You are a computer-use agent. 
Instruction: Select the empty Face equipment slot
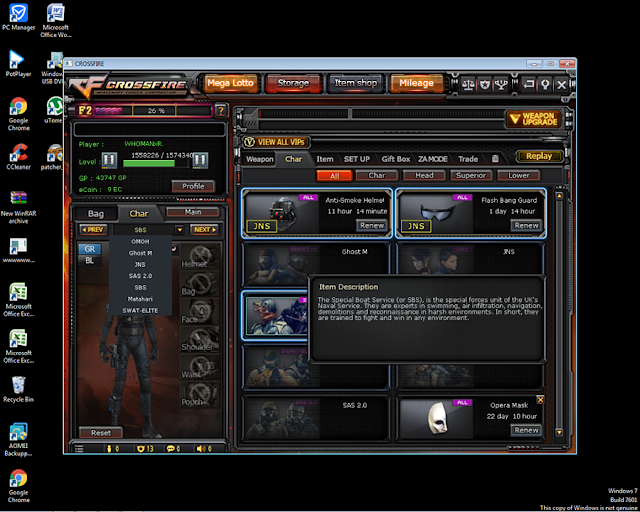(x=200, y=311)
